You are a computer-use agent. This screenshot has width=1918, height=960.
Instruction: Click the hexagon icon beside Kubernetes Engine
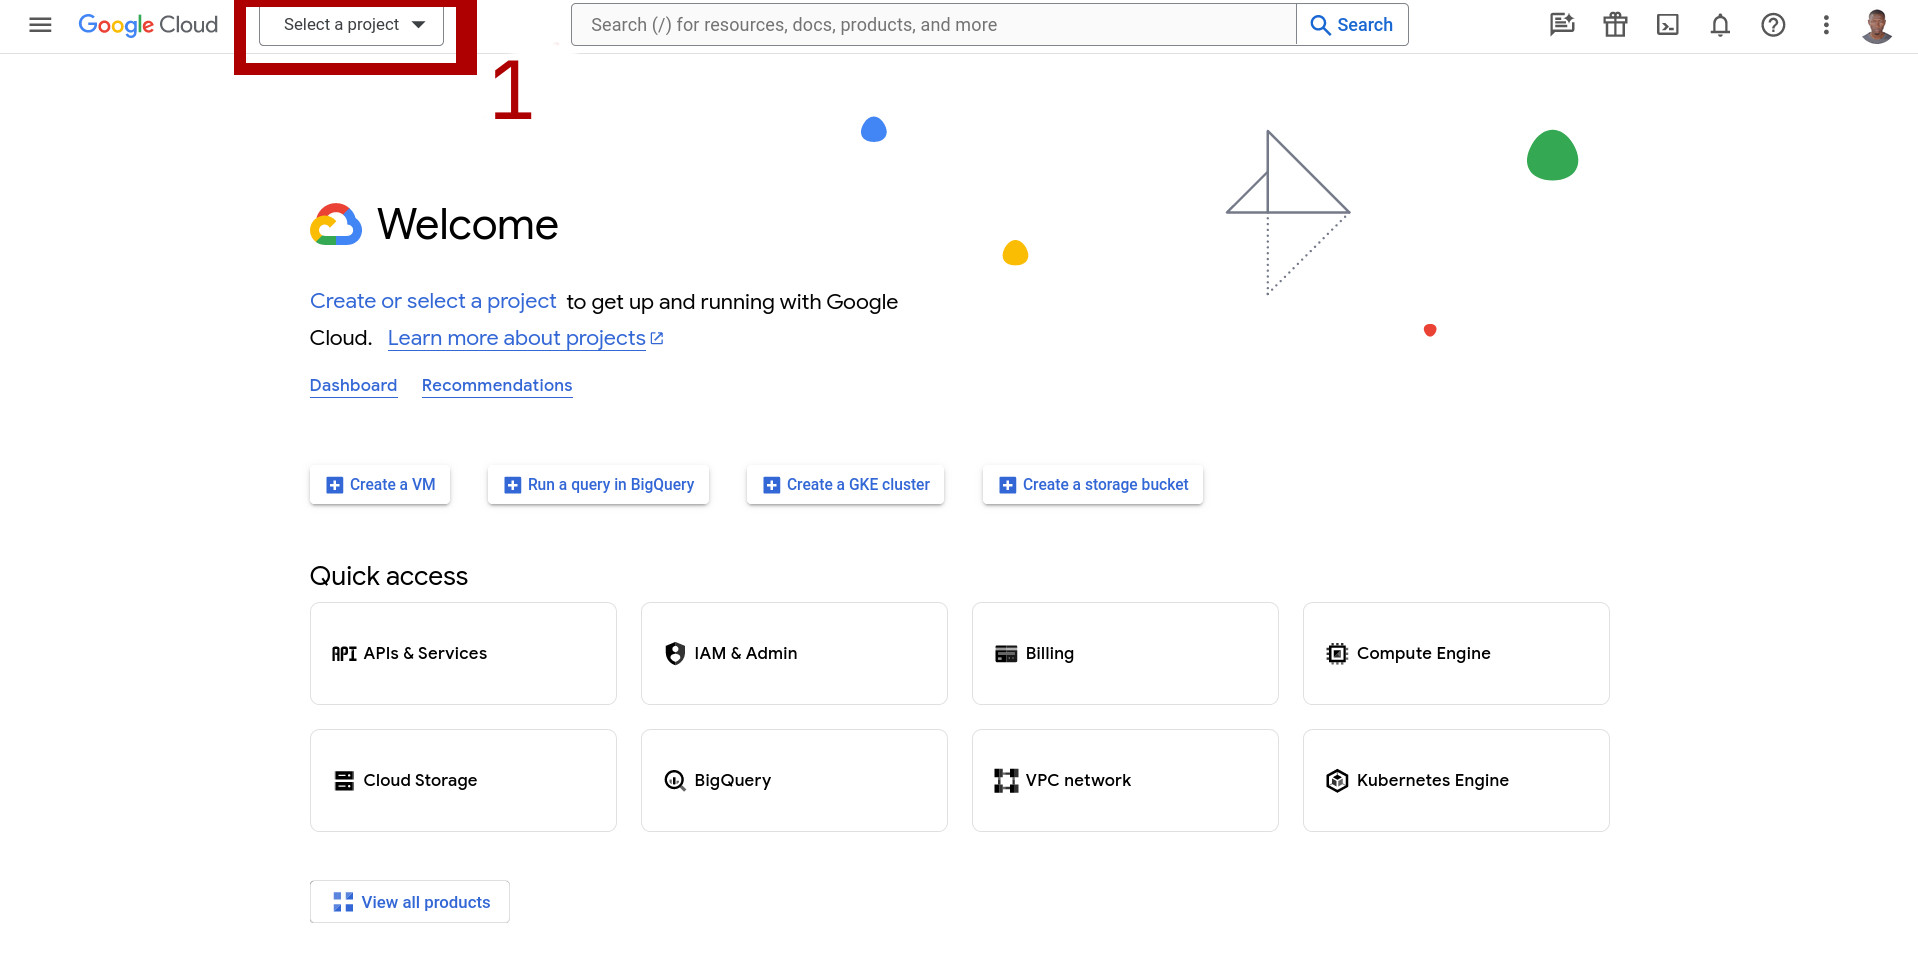pos(1337,781)
